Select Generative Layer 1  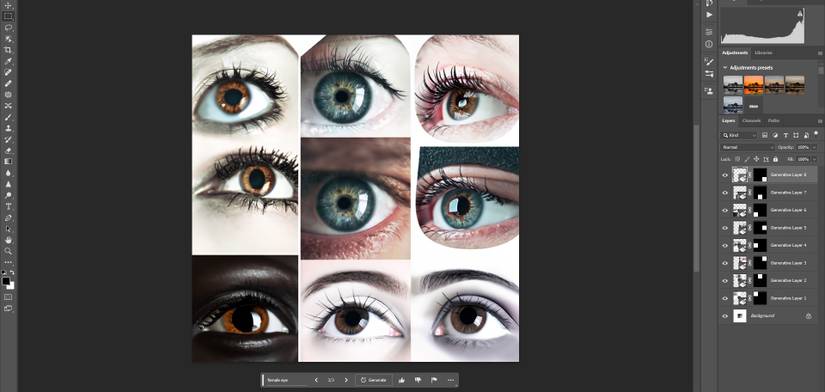tap(769, 298)
